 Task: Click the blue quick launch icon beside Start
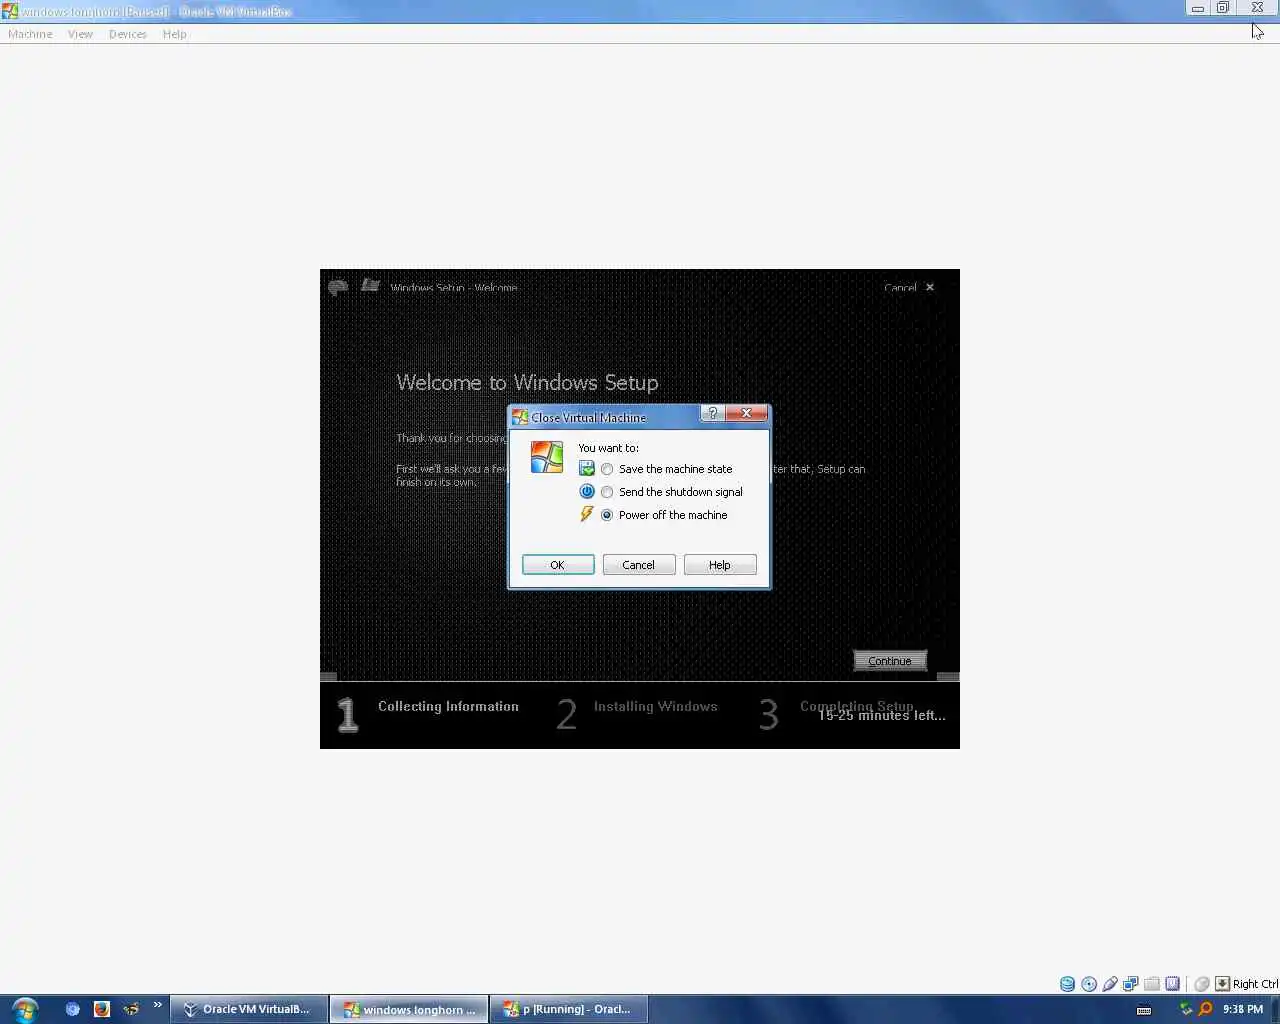pyautogui.click(x=72, y=1009)
